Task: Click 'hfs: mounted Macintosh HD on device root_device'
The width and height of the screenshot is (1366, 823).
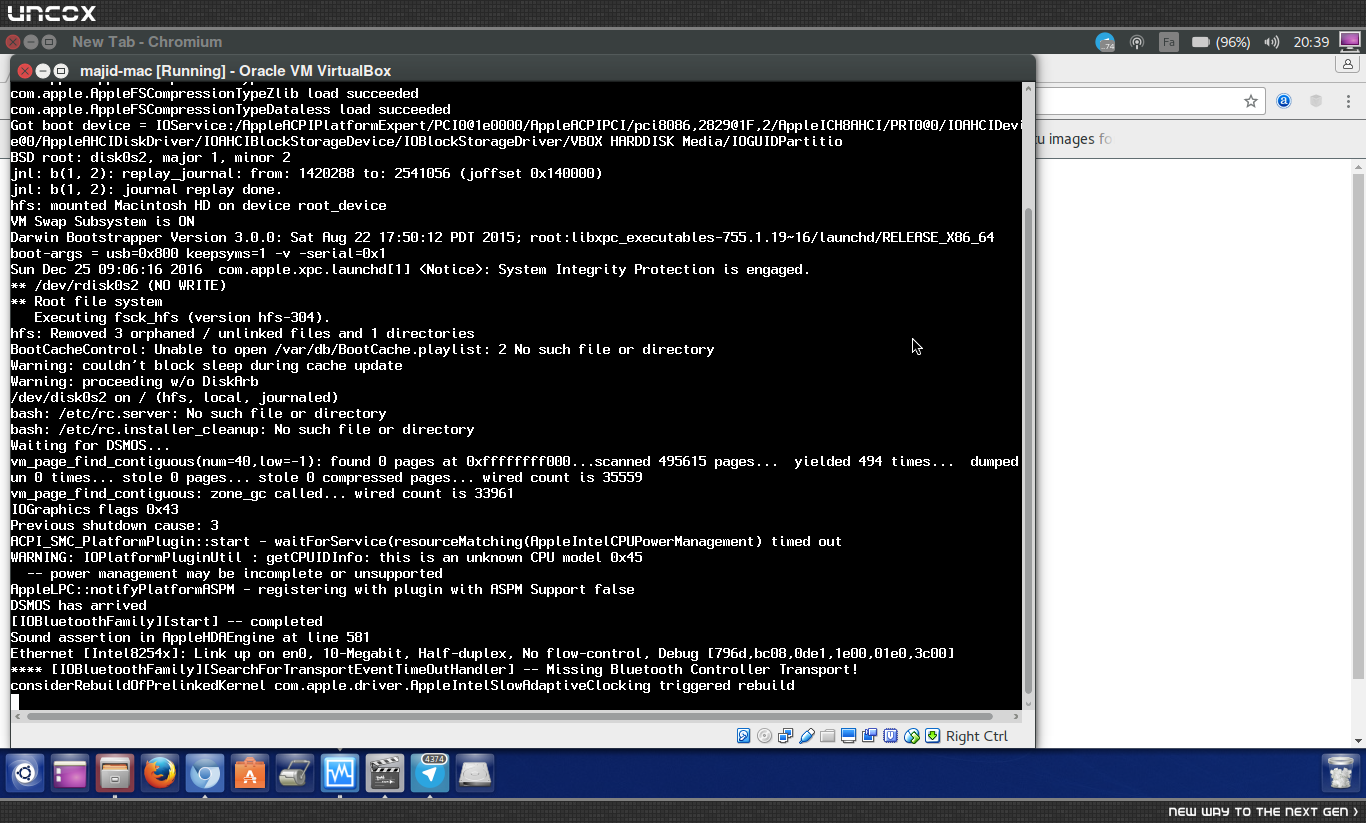Action: coord(198,205)
